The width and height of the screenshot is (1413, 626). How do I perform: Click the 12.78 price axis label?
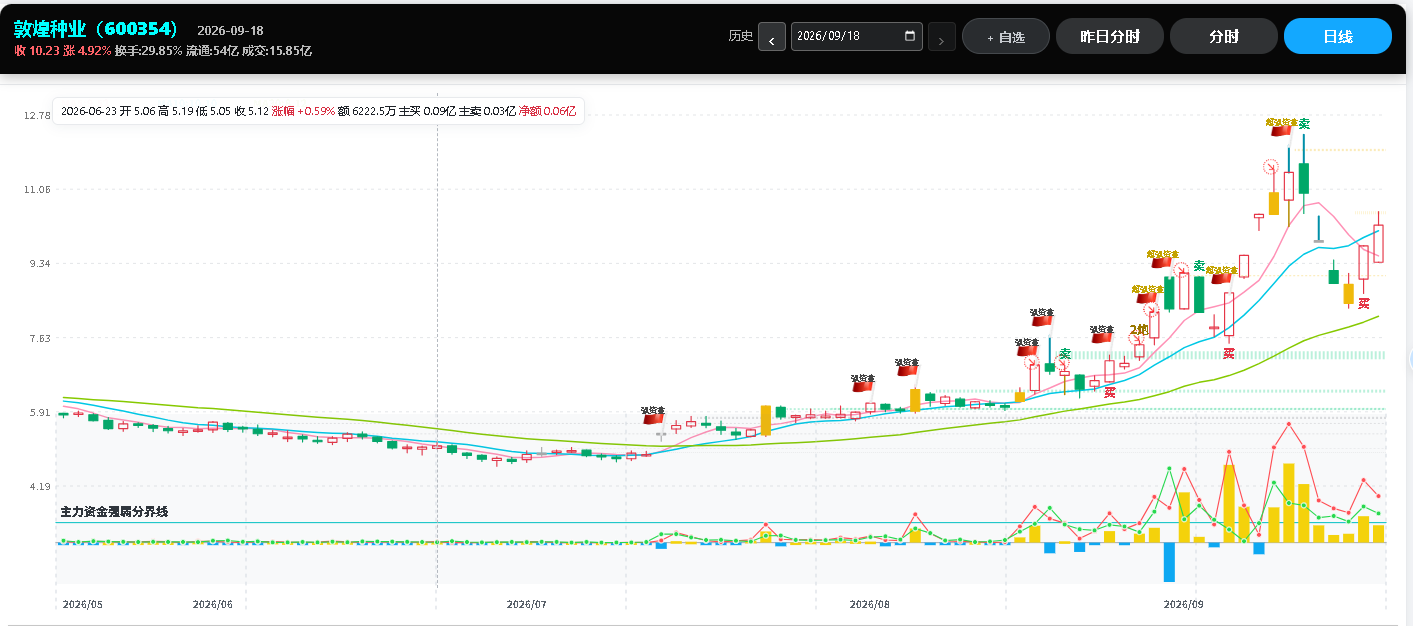tap(37, 115)
